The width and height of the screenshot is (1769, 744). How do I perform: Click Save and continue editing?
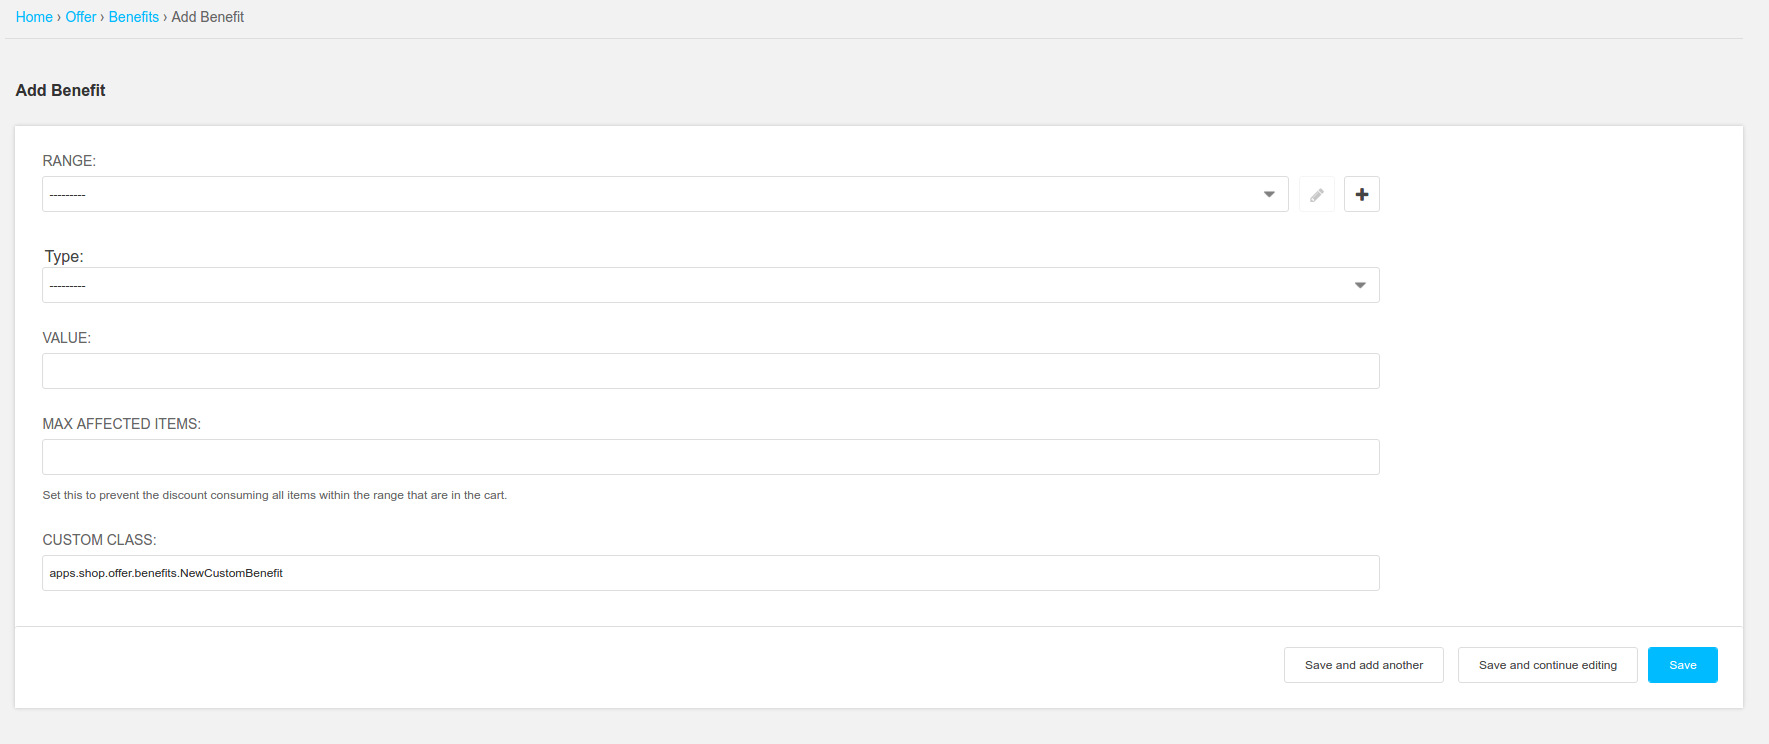pyautogui.click(x=1547, y=665)
